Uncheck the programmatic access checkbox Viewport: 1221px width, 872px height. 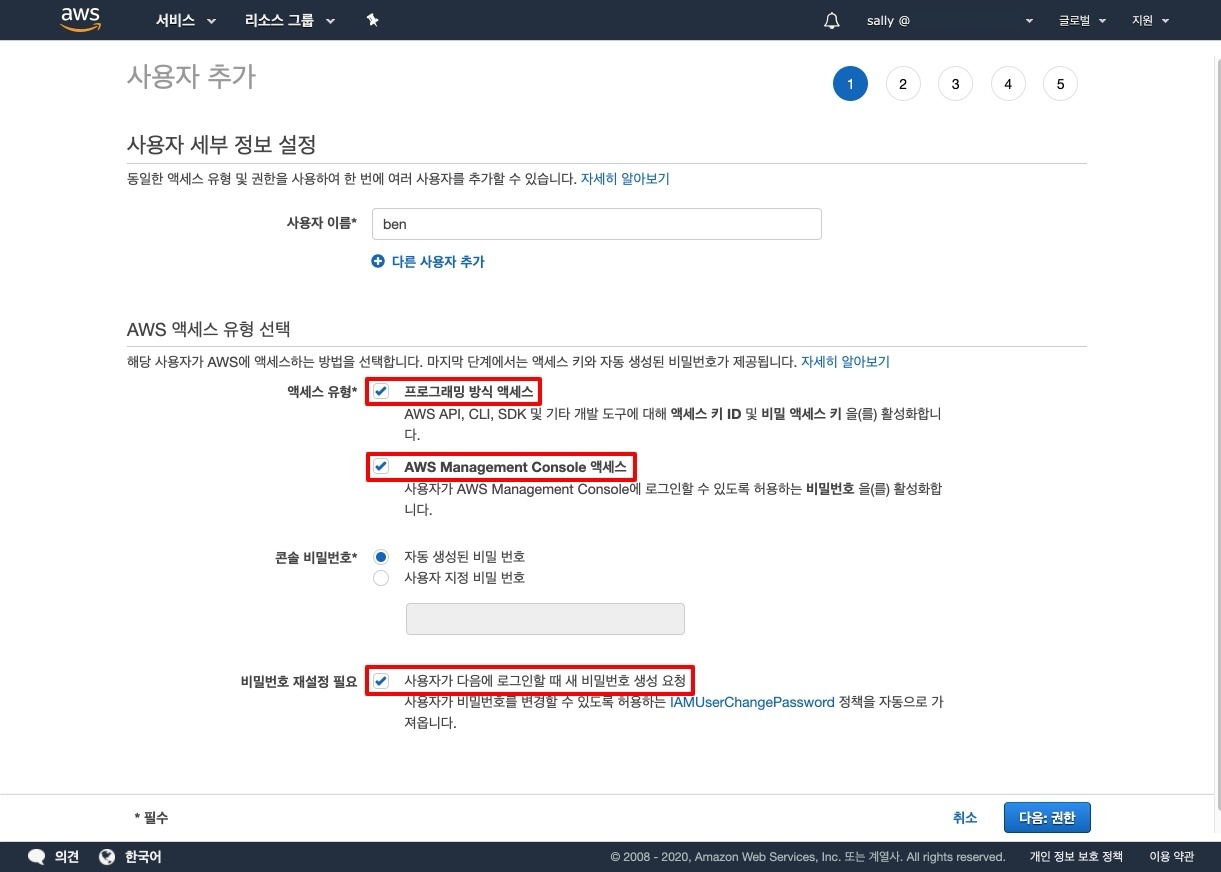point(381,392)
